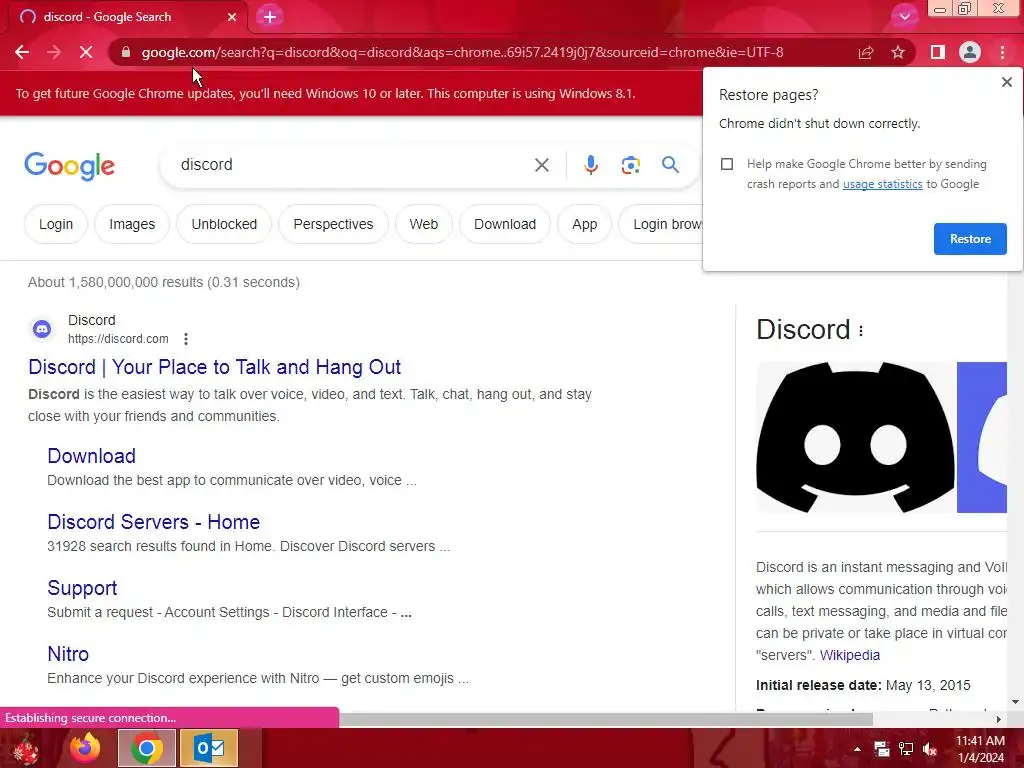This screenshot has height=768, width=1024.
Task: View site information via the lock icon
Action: click(126, 52)
